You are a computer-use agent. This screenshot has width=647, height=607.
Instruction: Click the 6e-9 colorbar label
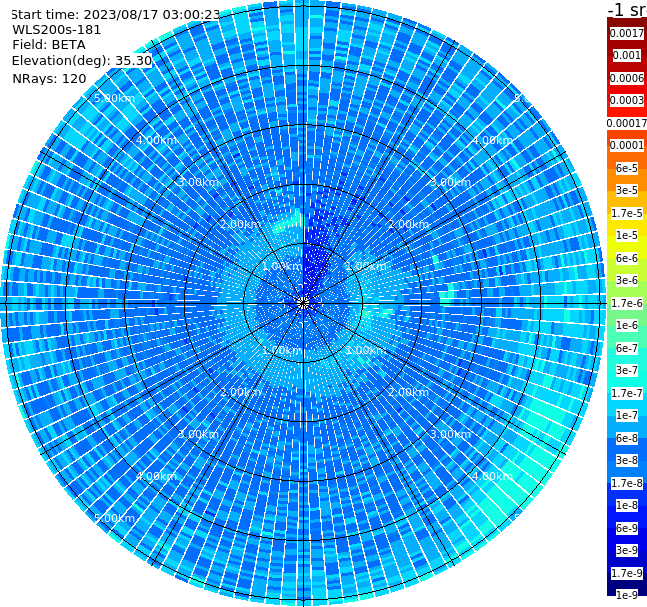pos(627,528)
